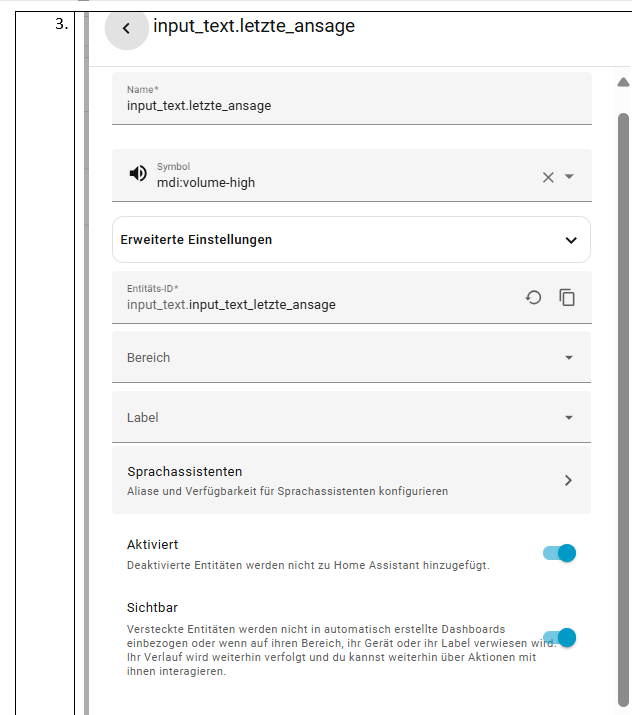632x715 pixels.
Task: Open the Label dropdown
Action: (x=351, y=417)
